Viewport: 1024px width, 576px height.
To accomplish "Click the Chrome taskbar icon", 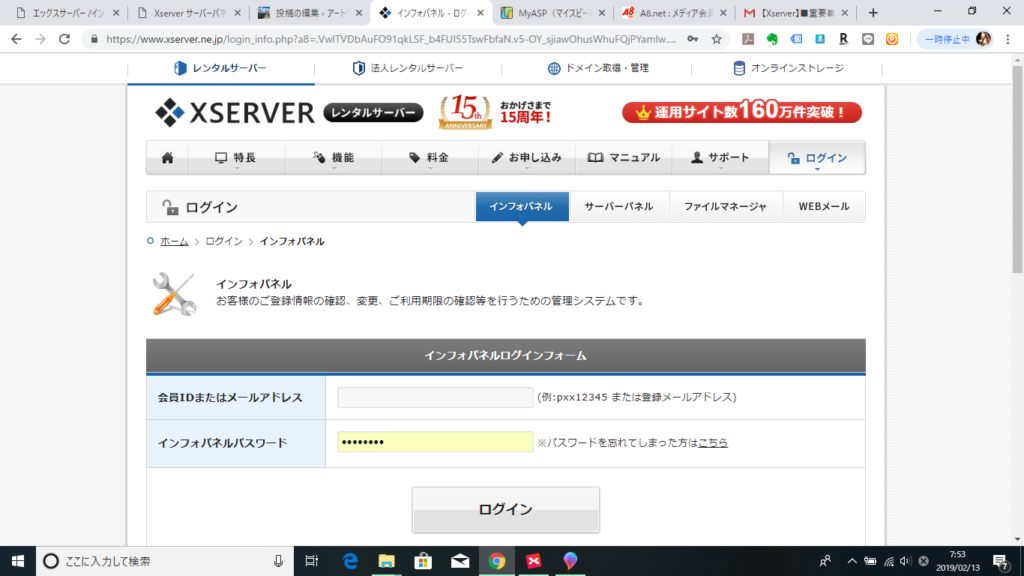I will click(x=497, y=561).
